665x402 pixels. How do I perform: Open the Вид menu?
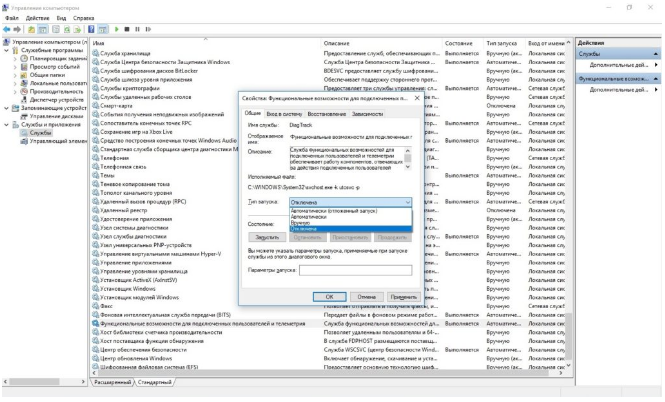pos(61,18)
